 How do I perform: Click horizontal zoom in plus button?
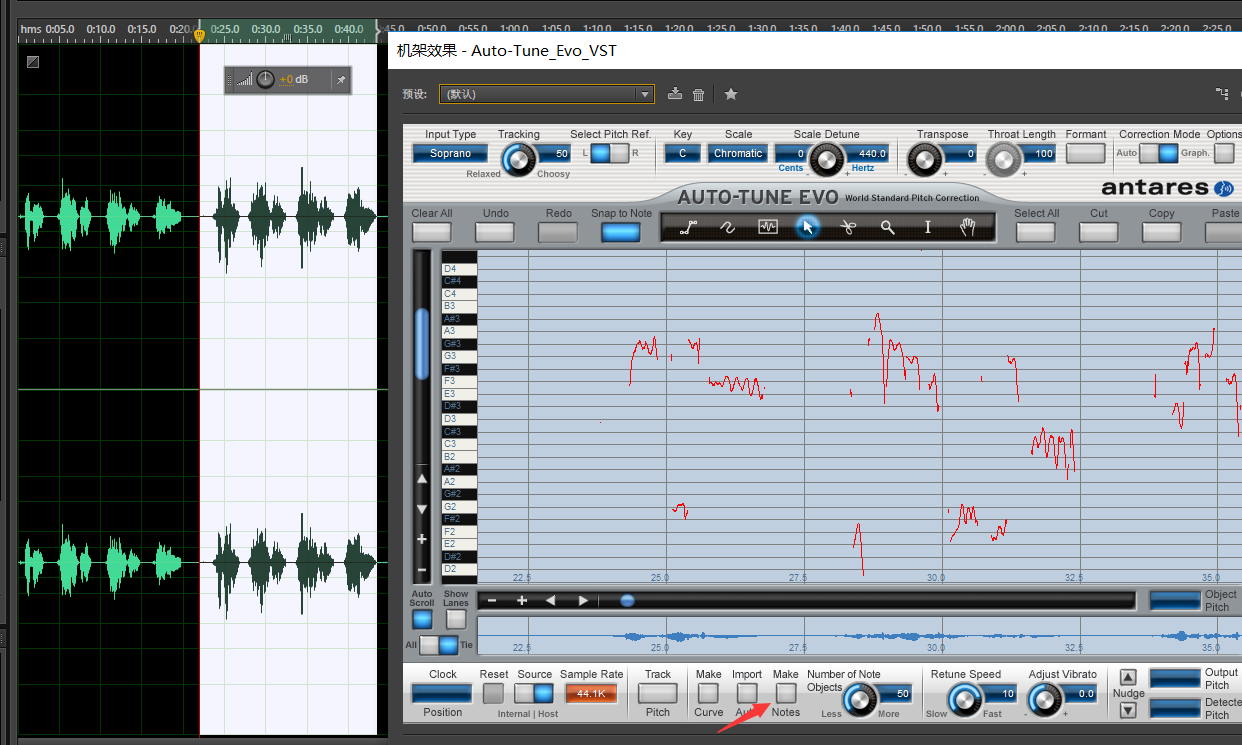pos(521,600)
